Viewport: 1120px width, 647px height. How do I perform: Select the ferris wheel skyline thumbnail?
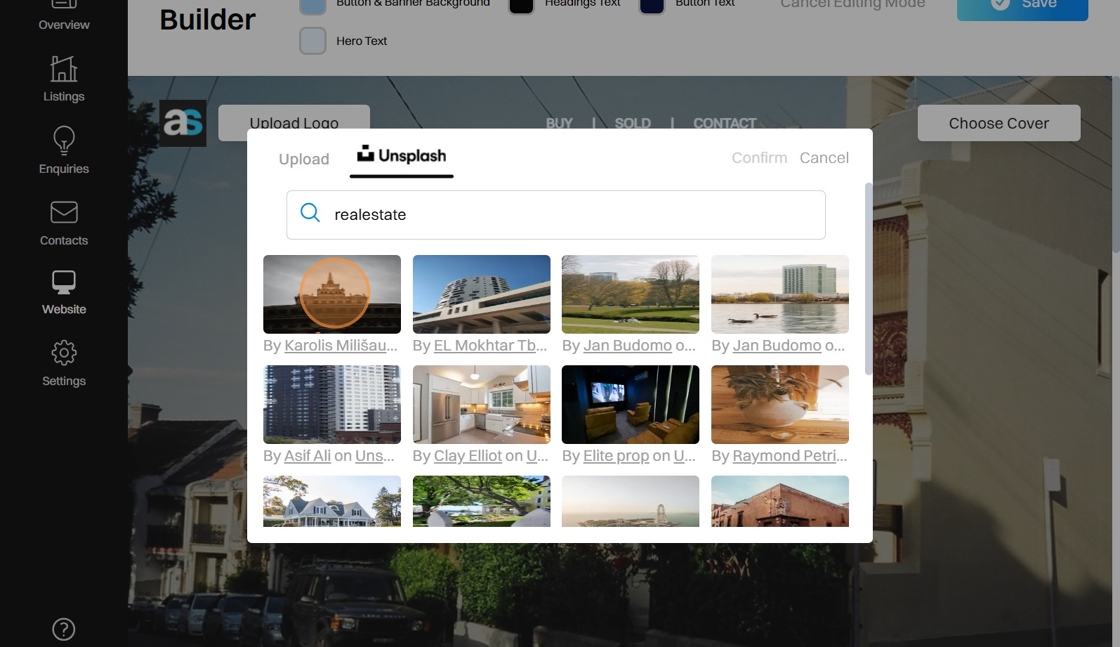click(631, 501)
